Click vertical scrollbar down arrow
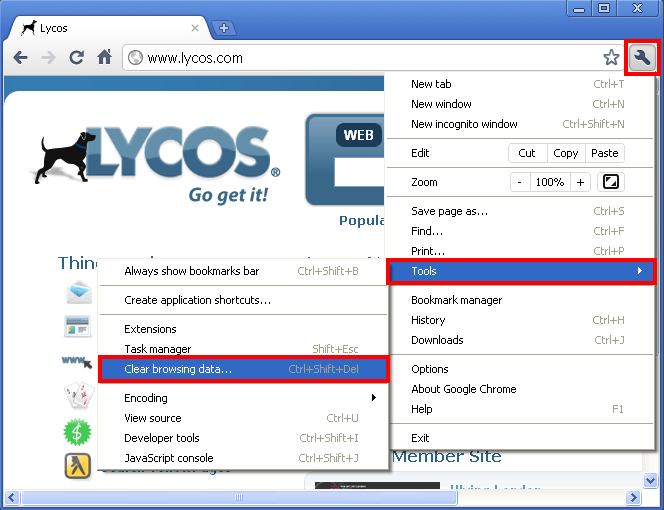 pyautogui.click(x=650, y=481)
